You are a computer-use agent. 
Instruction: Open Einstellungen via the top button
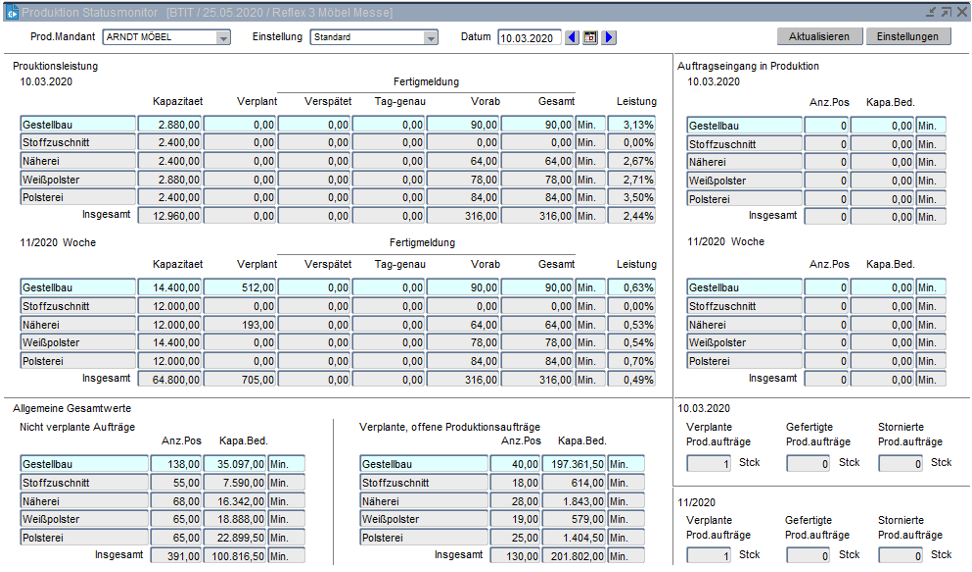[x=907, y=37]
